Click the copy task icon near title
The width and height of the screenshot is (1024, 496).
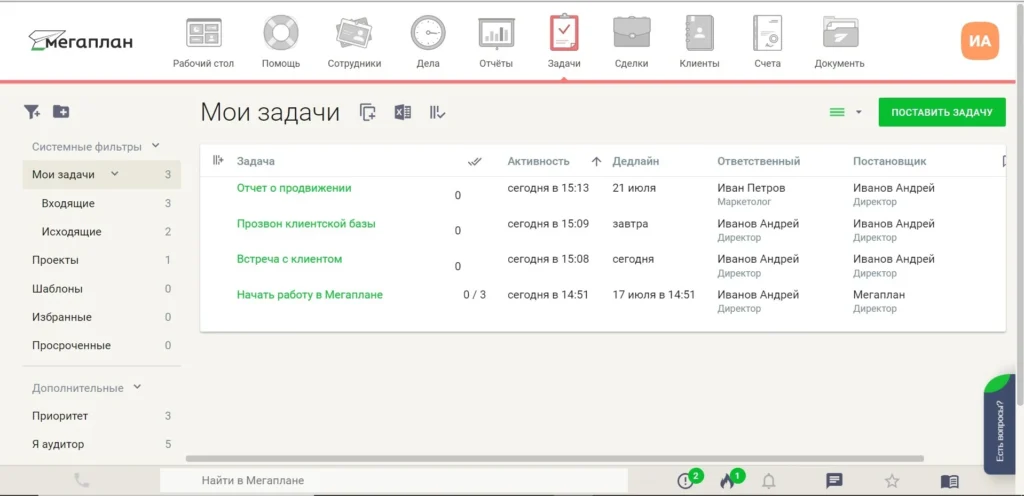pos(368,112)
